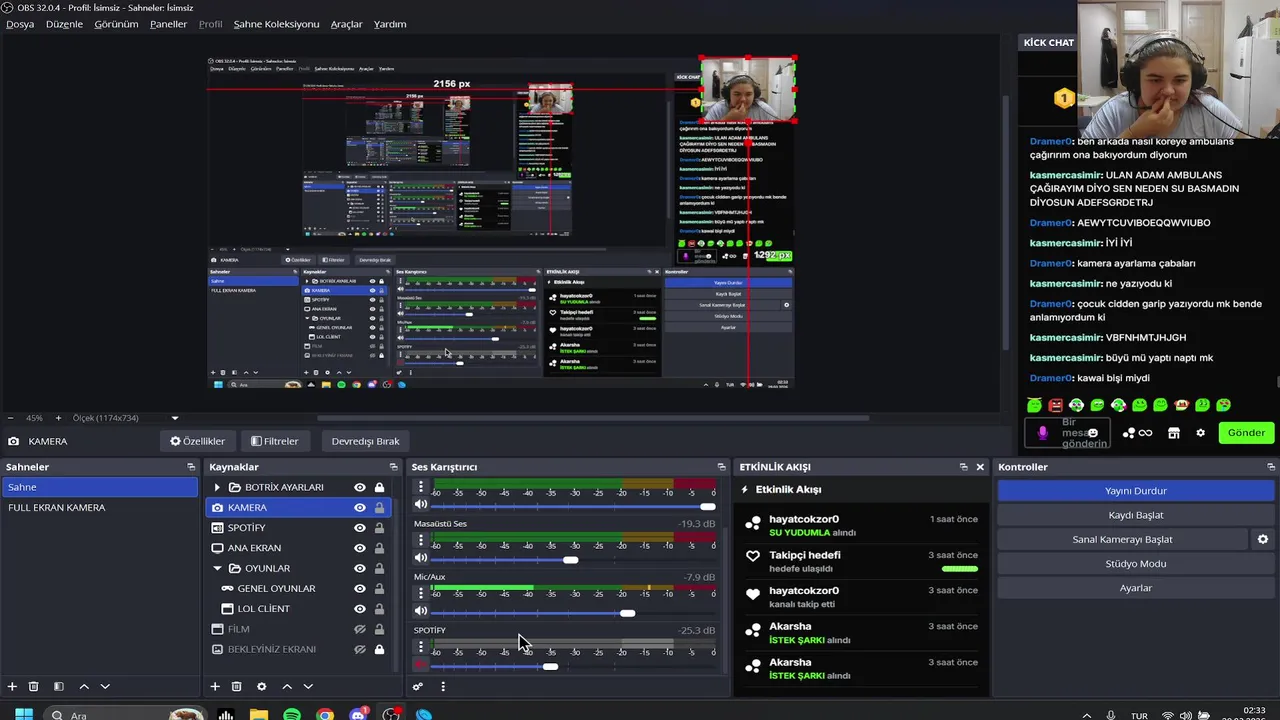
Task: Open the Sahne Koleksiyonu menu
Action: coord(276,24)
